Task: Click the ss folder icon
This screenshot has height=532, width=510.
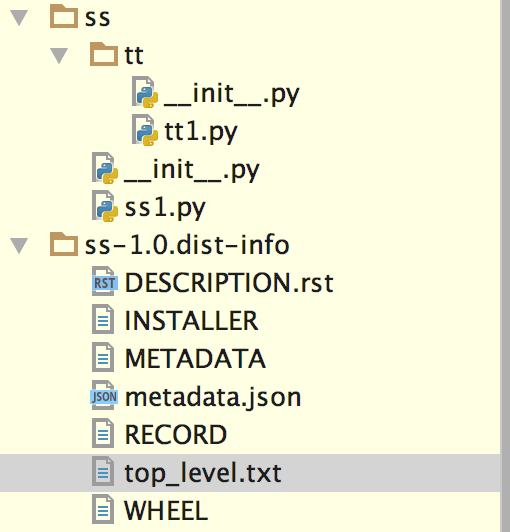Action: pyautogui.click(x=64, y=16)
